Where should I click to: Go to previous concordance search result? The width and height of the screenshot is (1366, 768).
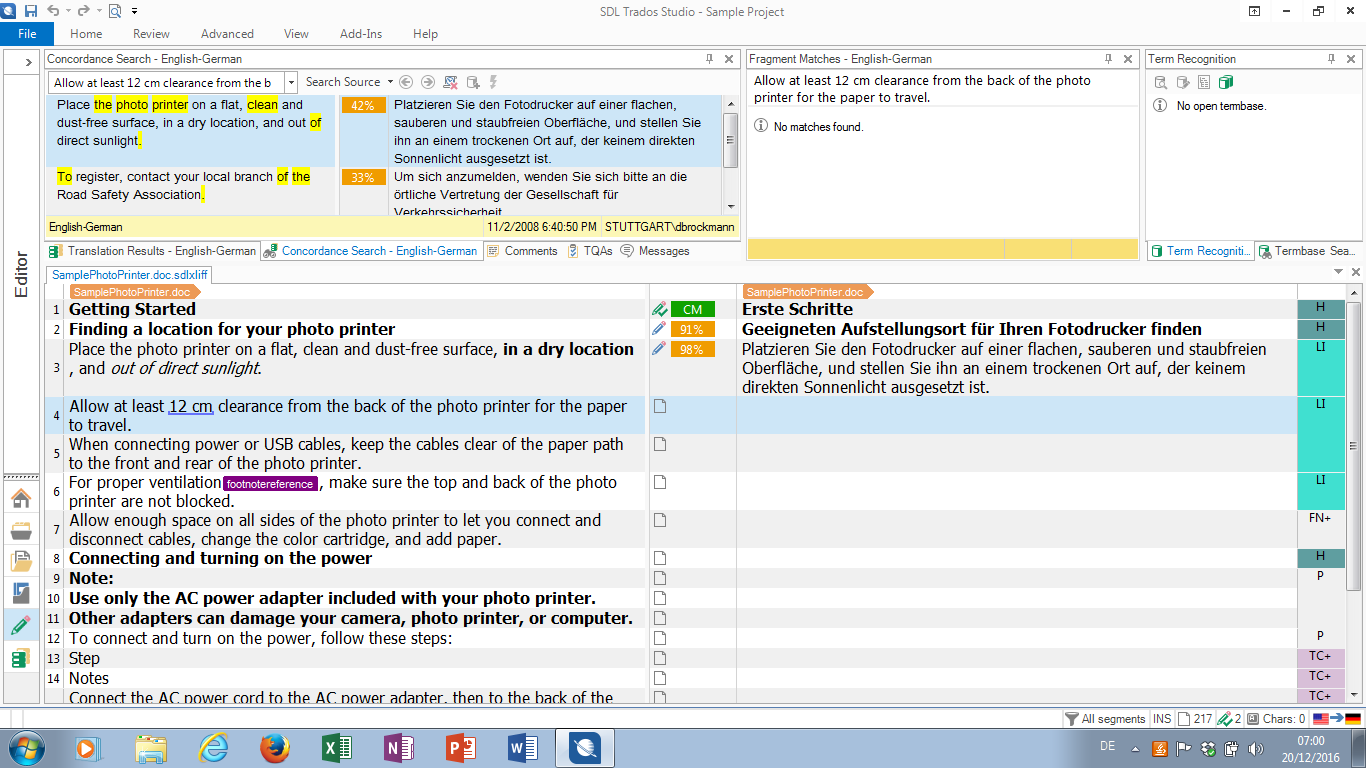(405, 82)
